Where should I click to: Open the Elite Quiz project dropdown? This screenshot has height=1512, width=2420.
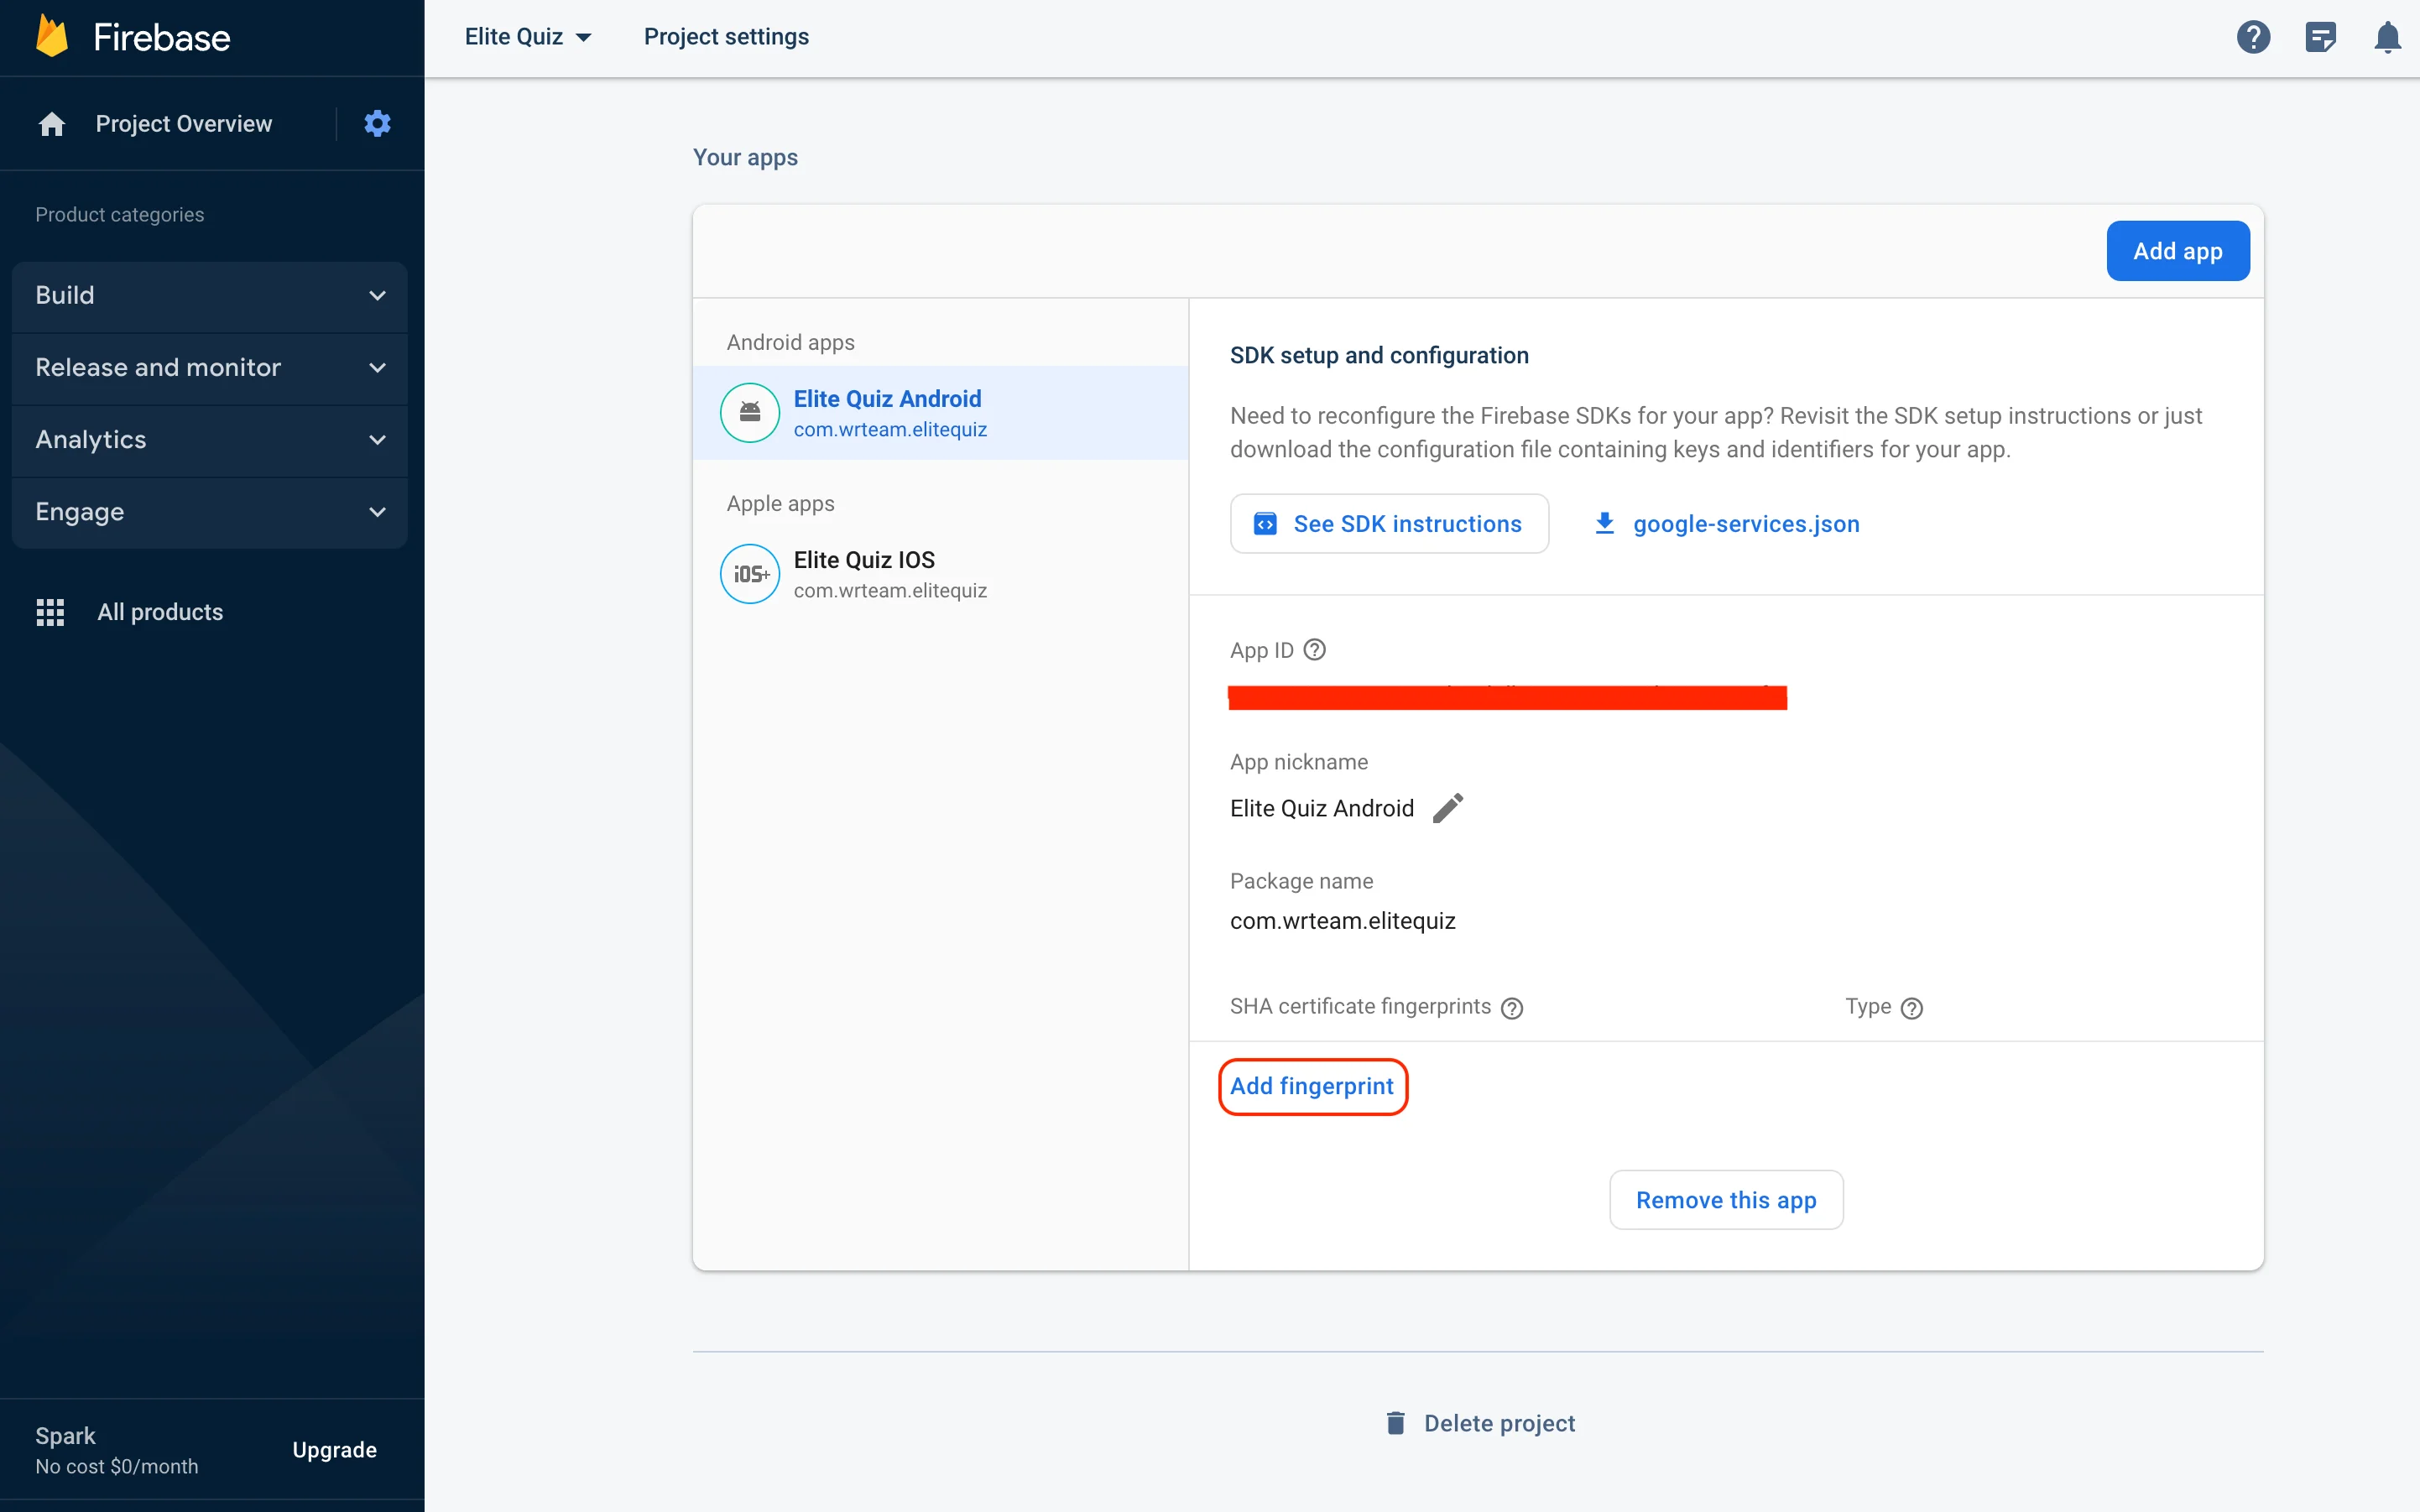[528, 36]
